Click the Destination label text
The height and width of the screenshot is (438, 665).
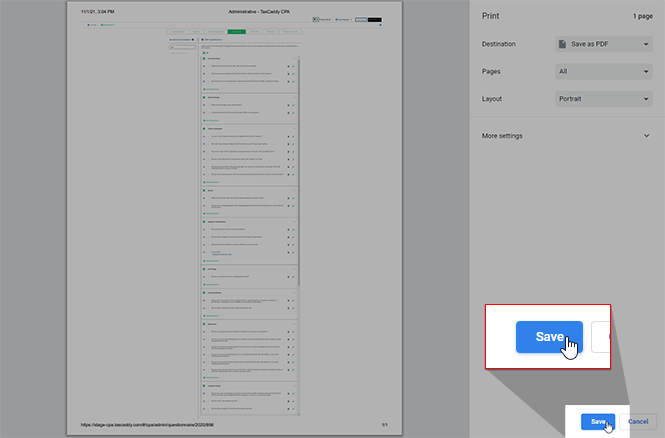(x=500, y=44)
